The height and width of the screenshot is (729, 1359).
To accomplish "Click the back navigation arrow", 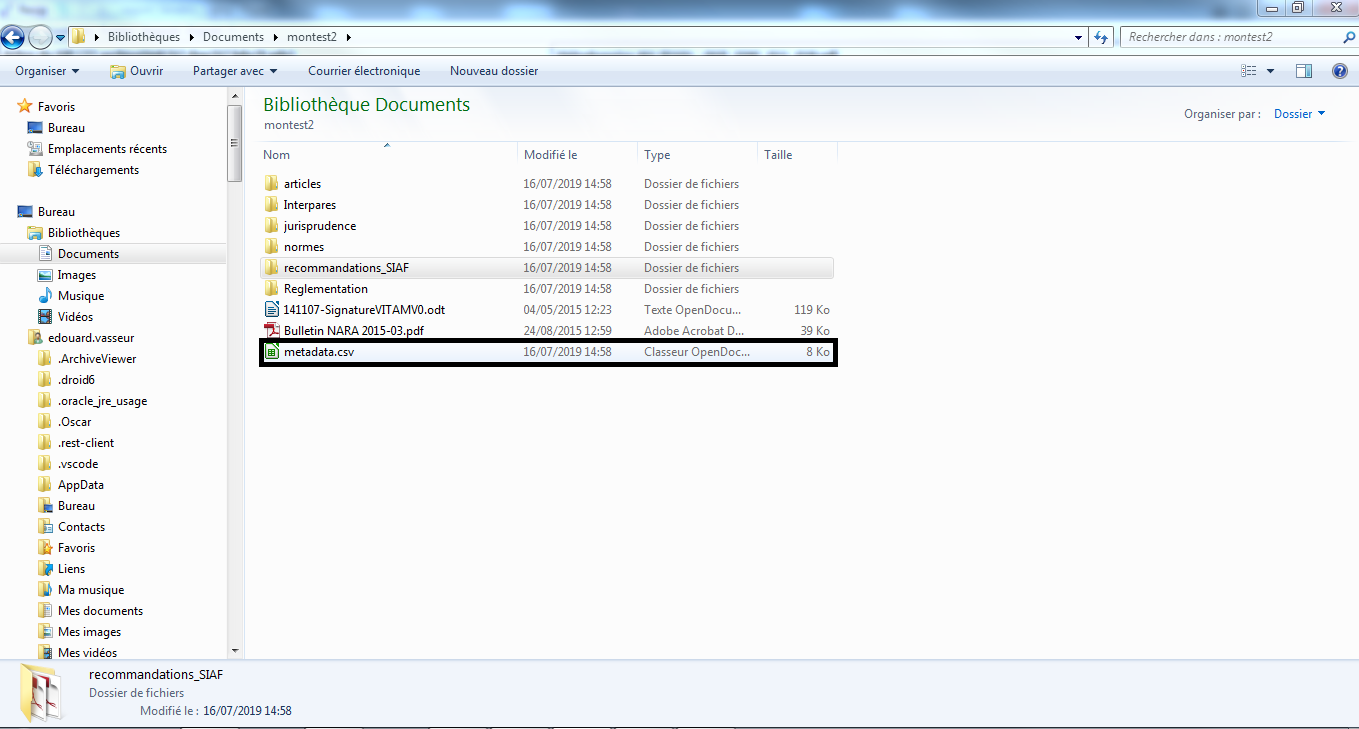I will (13, 38).
